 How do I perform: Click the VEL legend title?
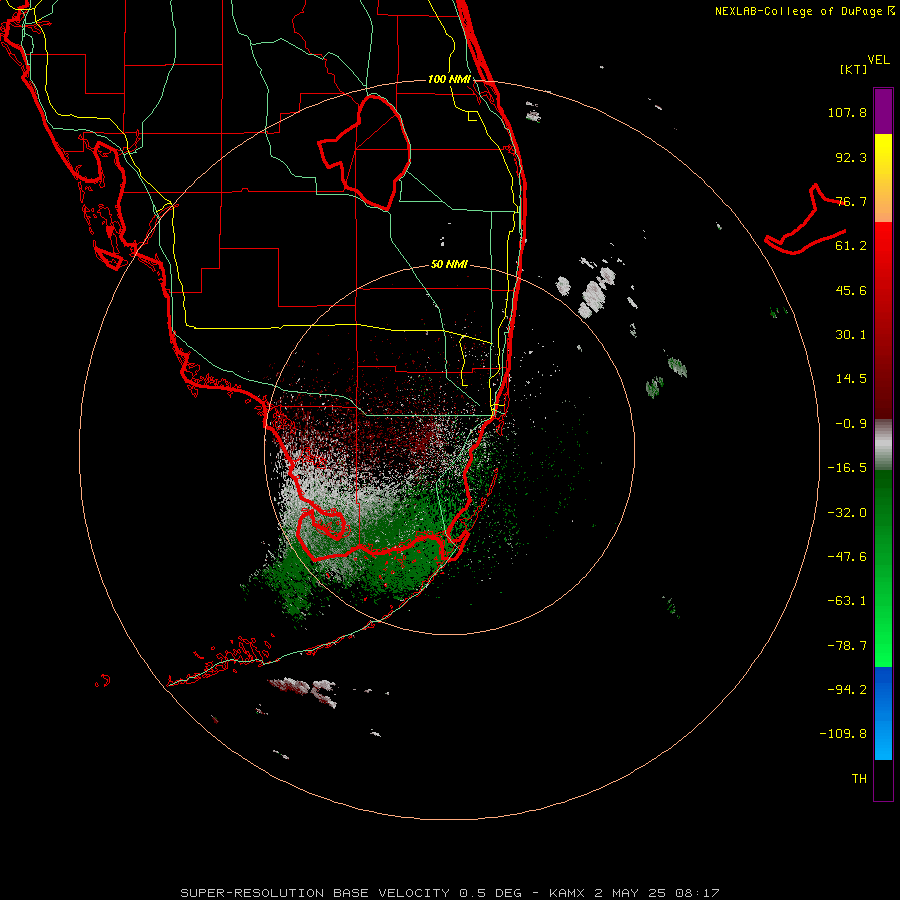(x=878, y=59)
